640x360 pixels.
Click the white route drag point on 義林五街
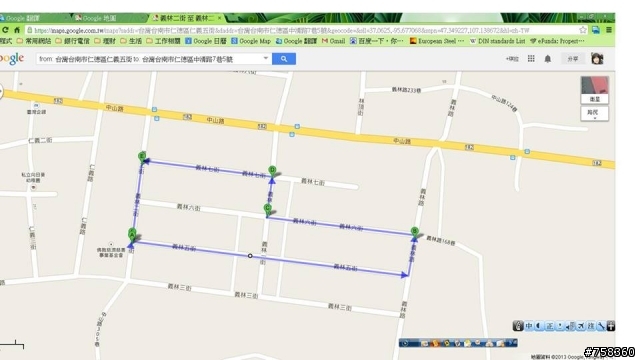pos(250,256)
